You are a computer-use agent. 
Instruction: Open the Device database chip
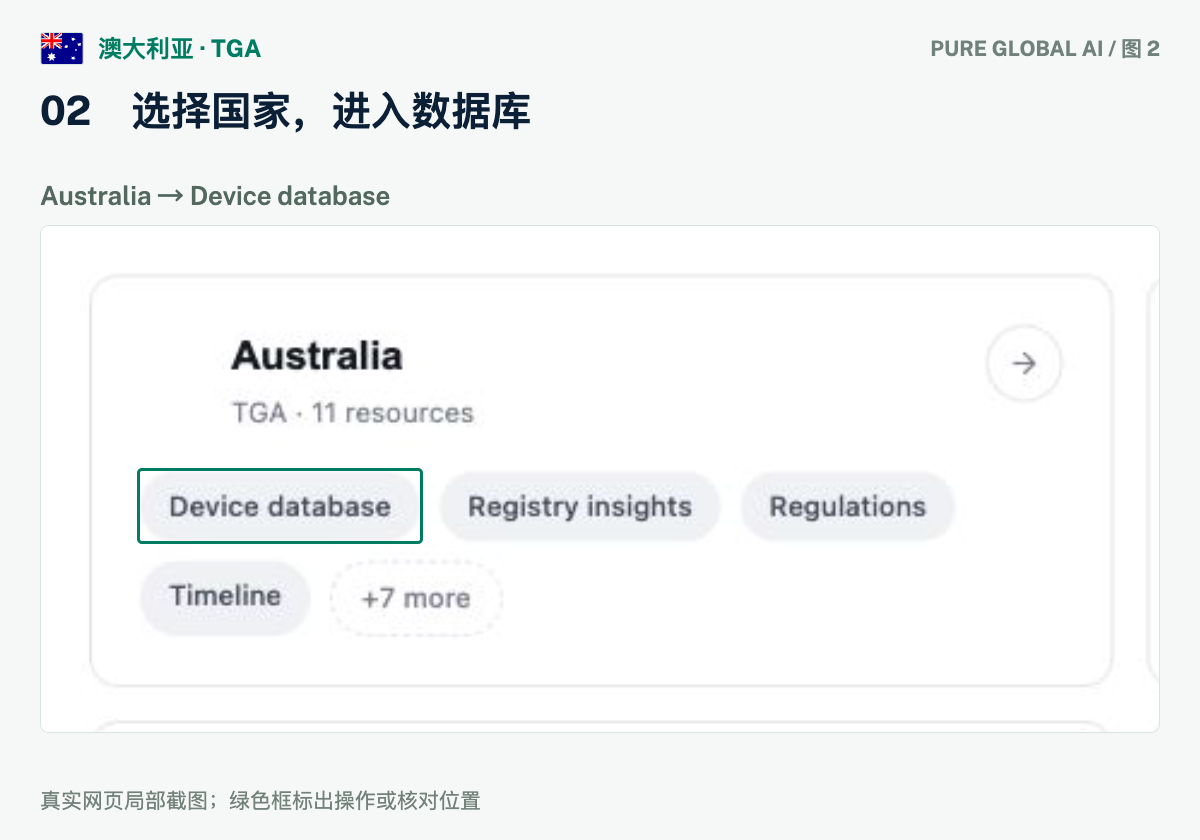280,506
